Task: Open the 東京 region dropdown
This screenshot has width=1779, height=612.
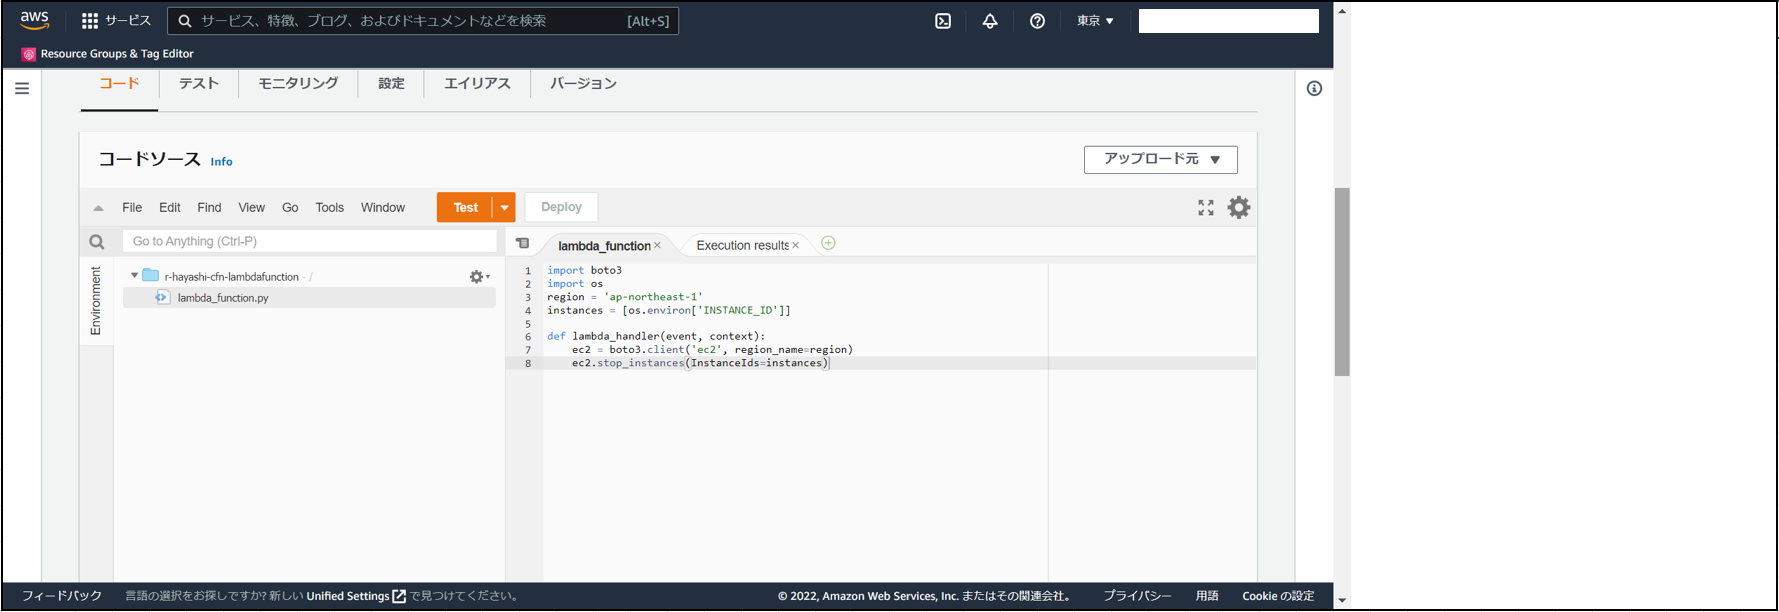Action: tap(1095, 21)
